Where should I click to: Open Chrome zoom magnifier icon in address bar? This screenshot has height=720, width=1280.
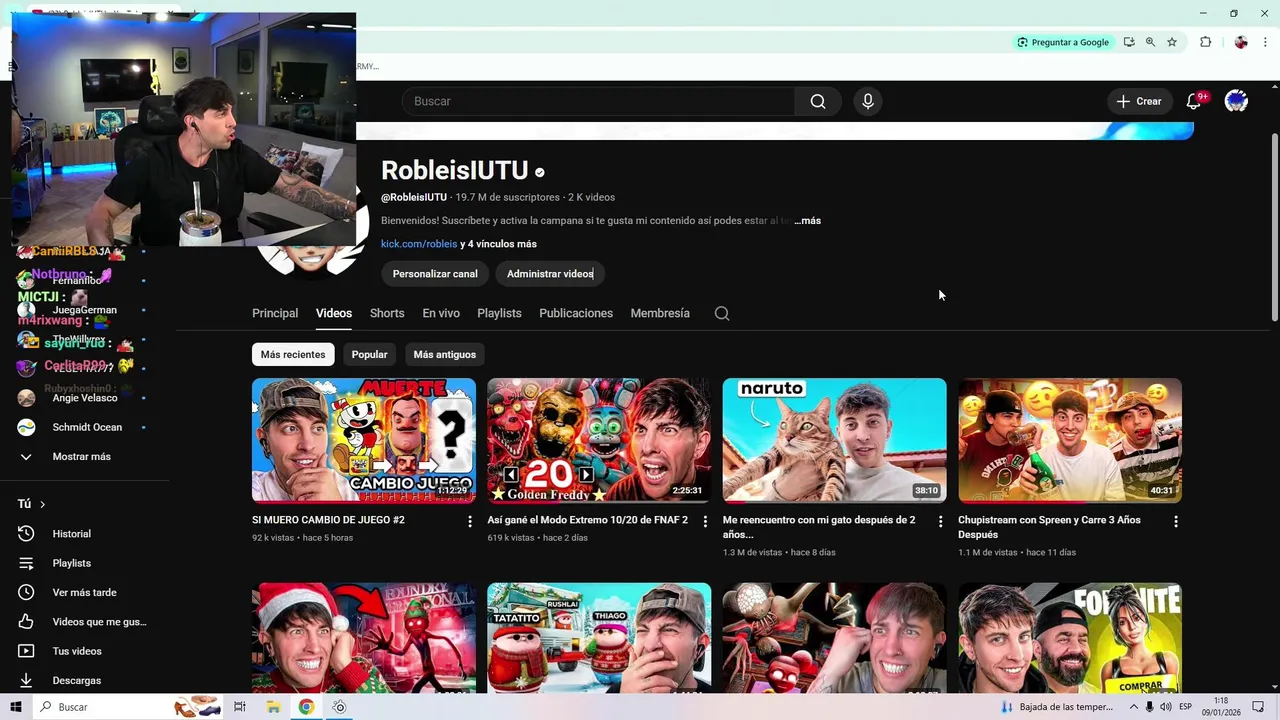pos(1150,42)
